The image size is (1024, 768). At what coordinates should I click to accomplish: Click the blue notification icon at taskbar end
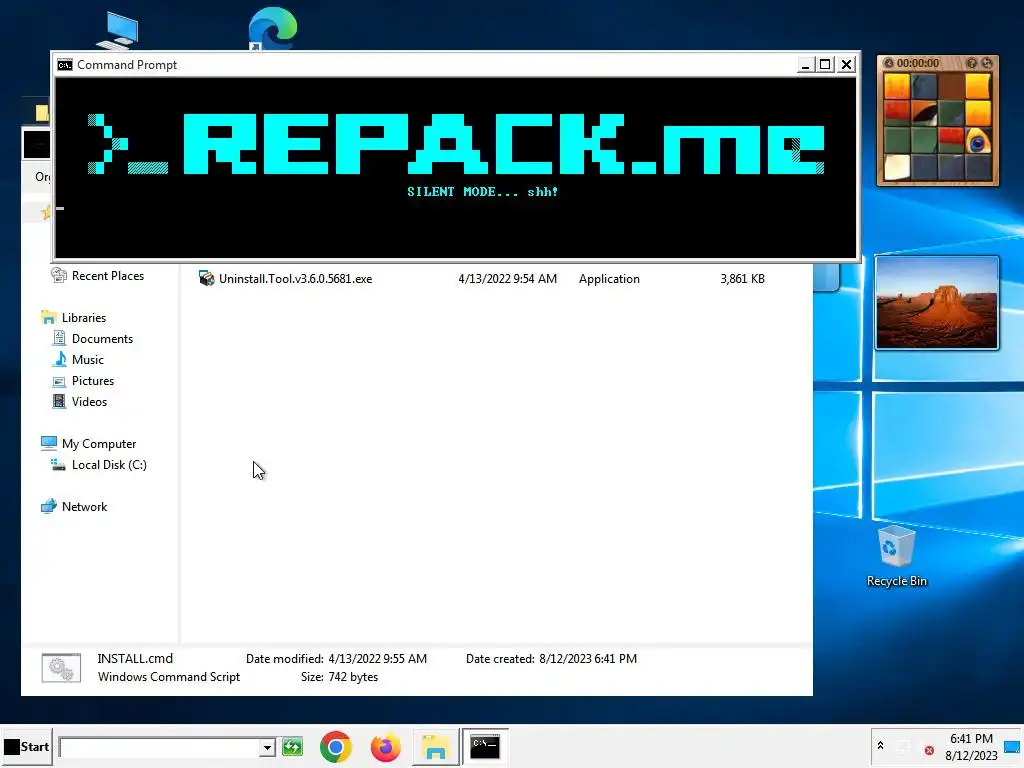tap(1012, 746)
